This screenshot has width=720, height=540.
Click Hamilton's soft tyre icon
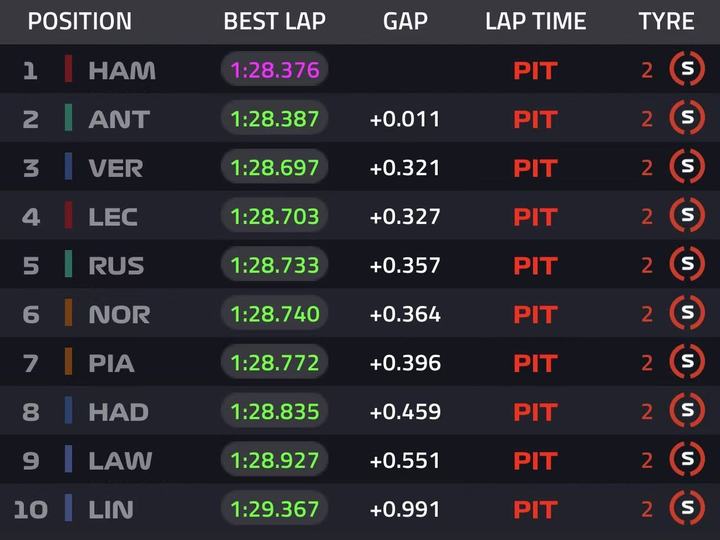(687, 69)
